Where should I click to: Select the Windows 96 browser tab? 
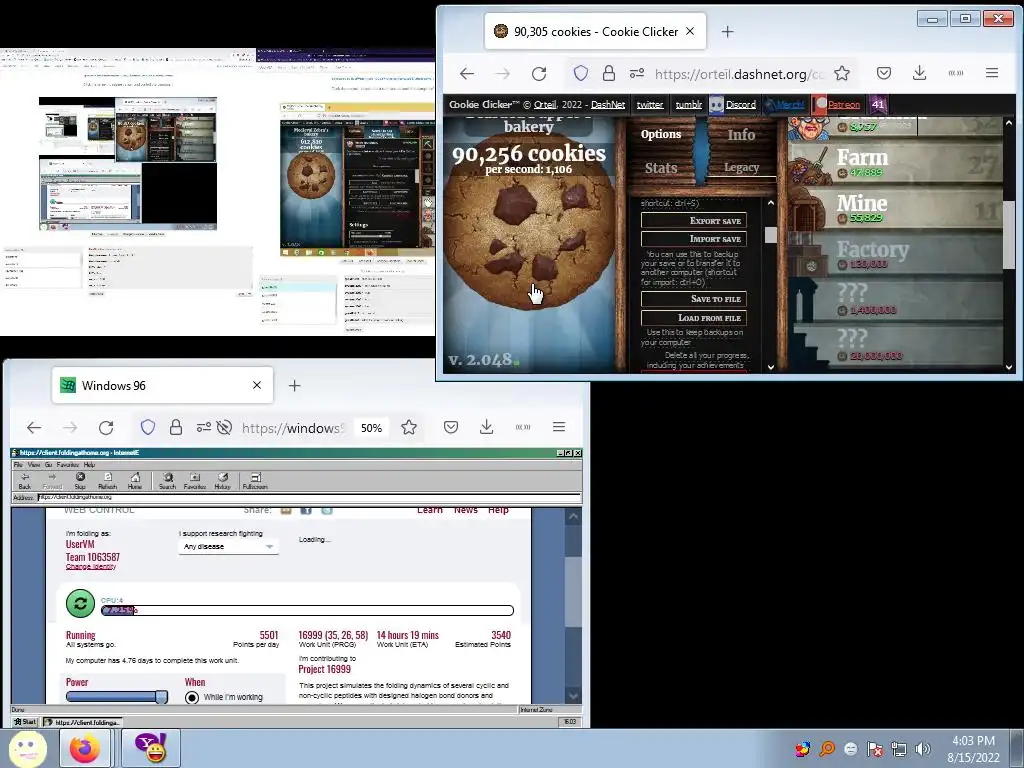click(x=163, y=385)
